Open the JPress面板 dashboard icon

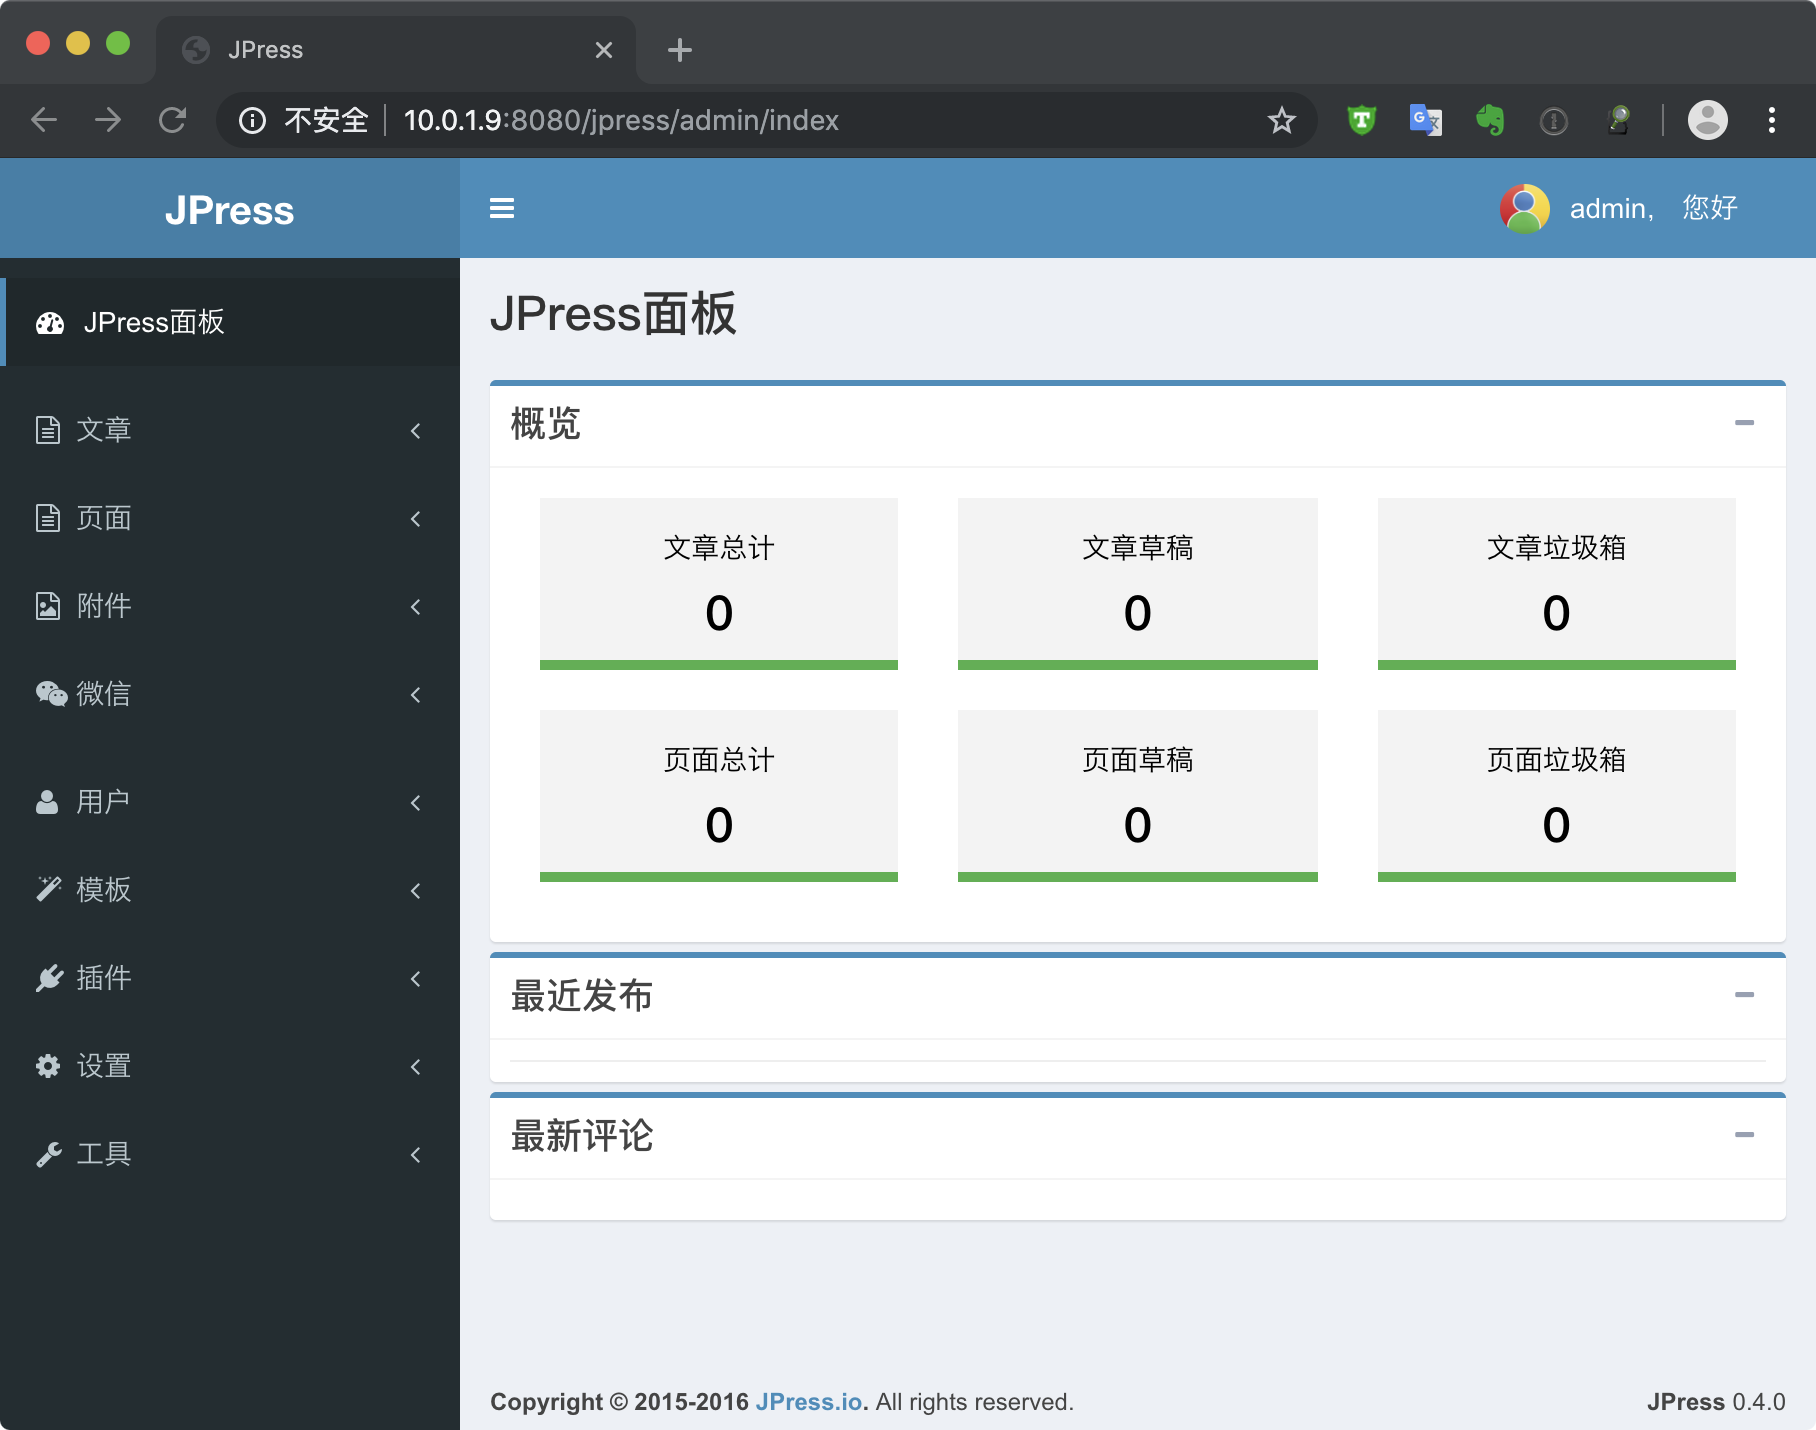click(x=50, y=323)
